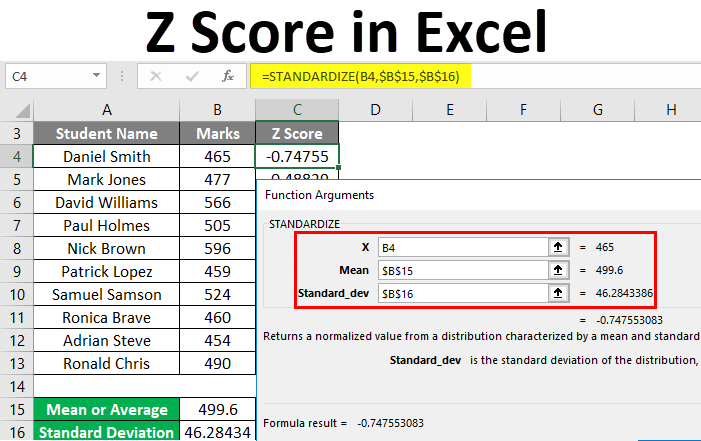
Task: Click the Cancel X icon in formula bar
Action: (156, 76)
